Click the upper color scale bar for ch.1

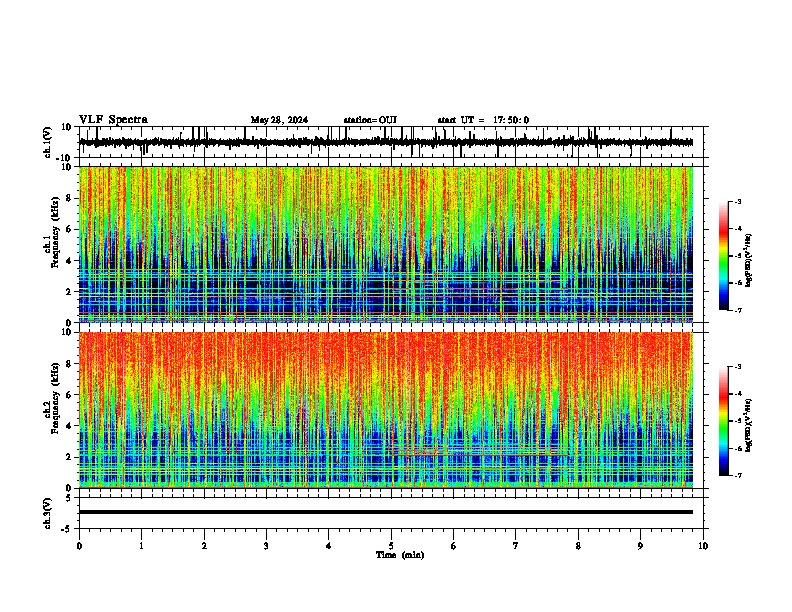[x=723, y=256]
